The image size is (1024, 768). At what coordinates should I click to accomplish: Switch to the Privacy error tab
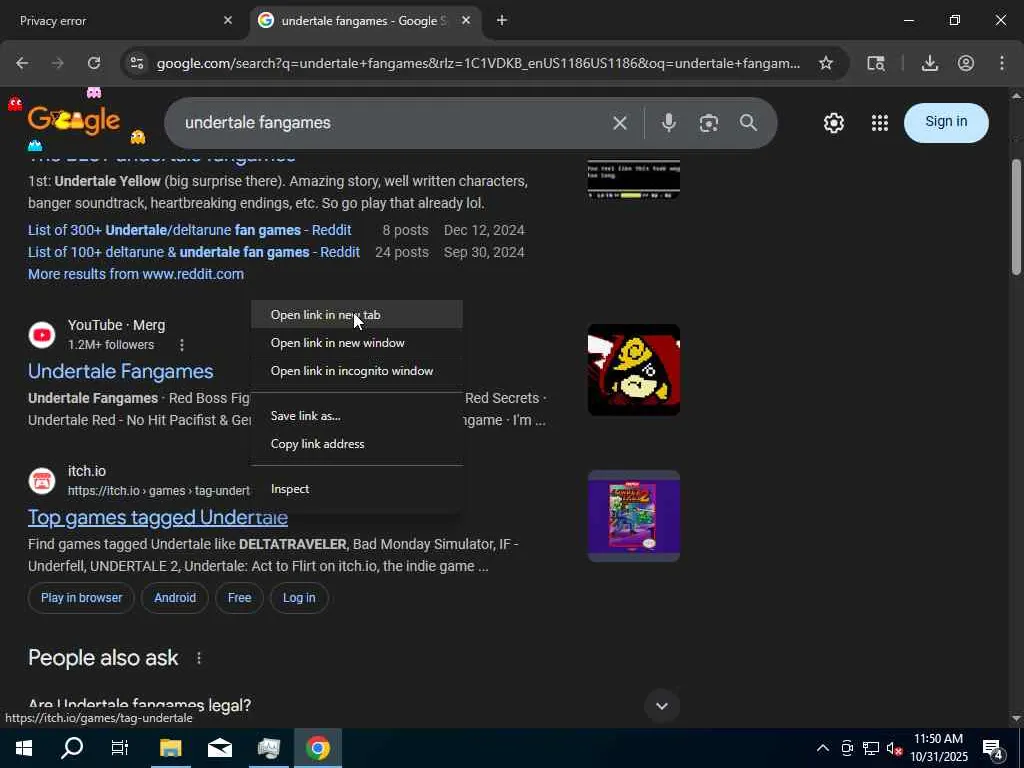point(118,21)
